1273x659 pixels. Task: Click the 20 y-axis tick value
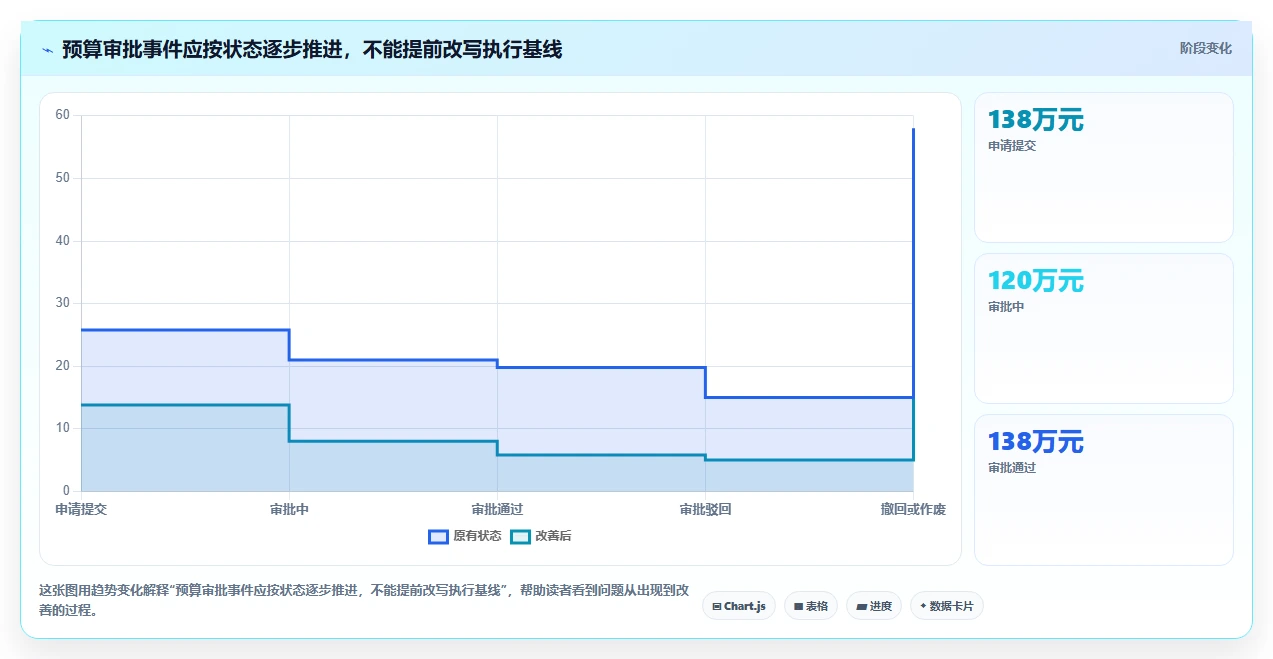pos(63,366)
